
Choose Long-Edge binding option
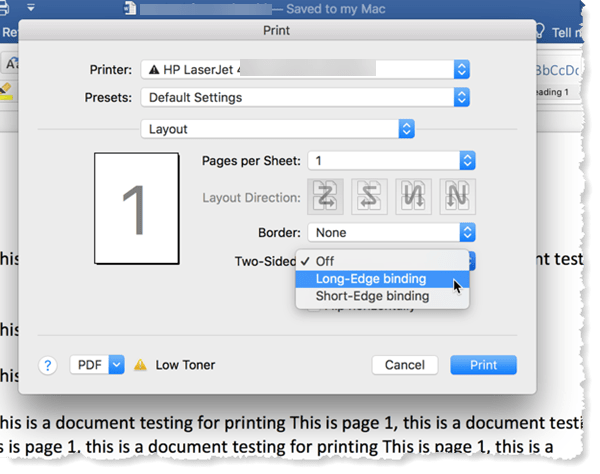coord(382,279)
